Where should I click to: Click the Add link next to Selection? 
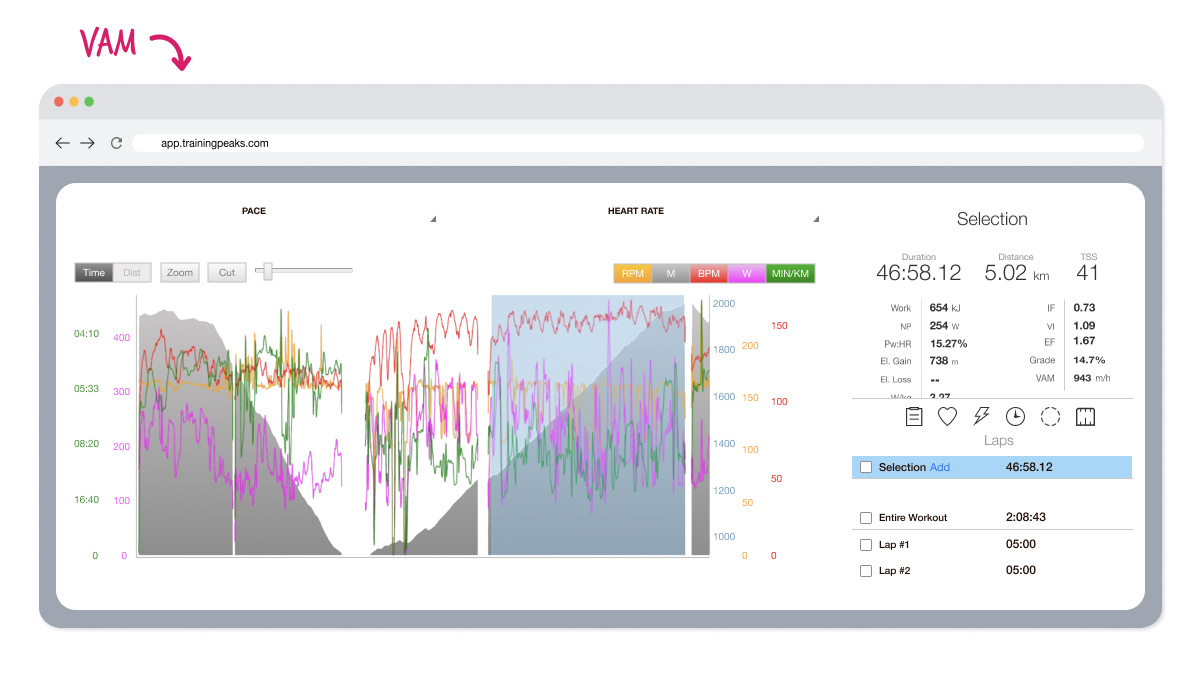point(939,466)
